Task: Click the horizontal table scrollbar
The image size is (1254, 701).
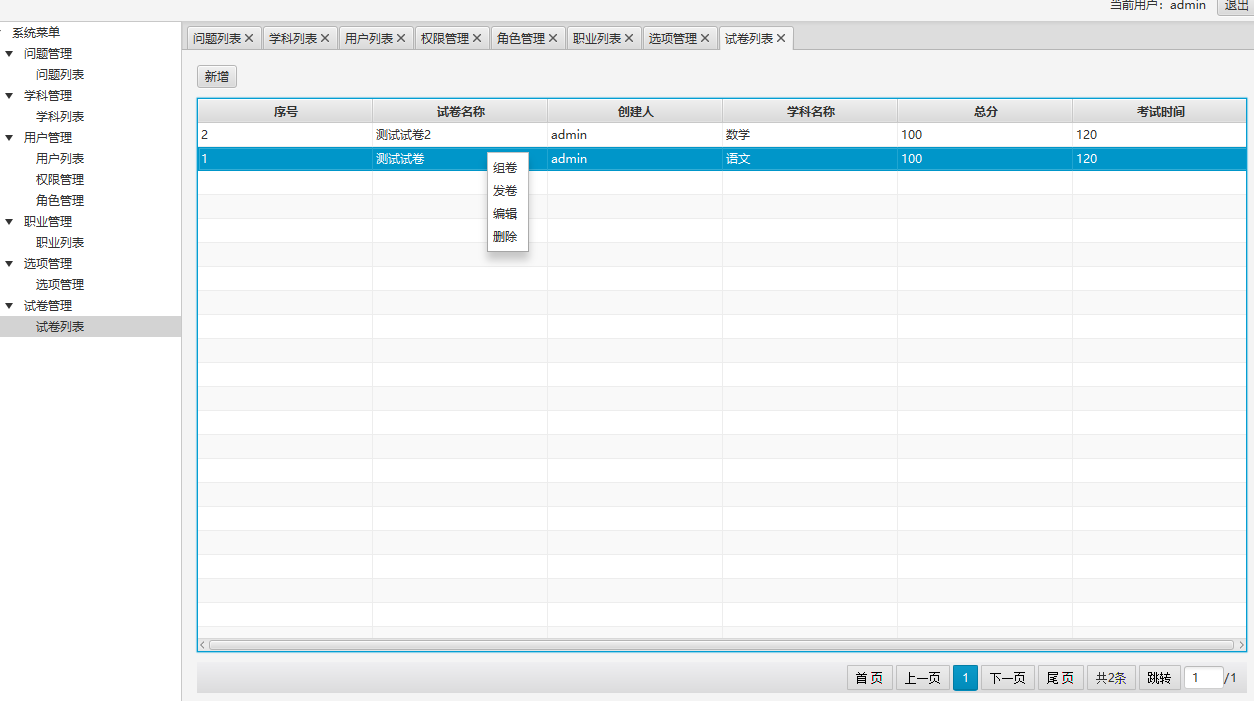Action: 720,645
